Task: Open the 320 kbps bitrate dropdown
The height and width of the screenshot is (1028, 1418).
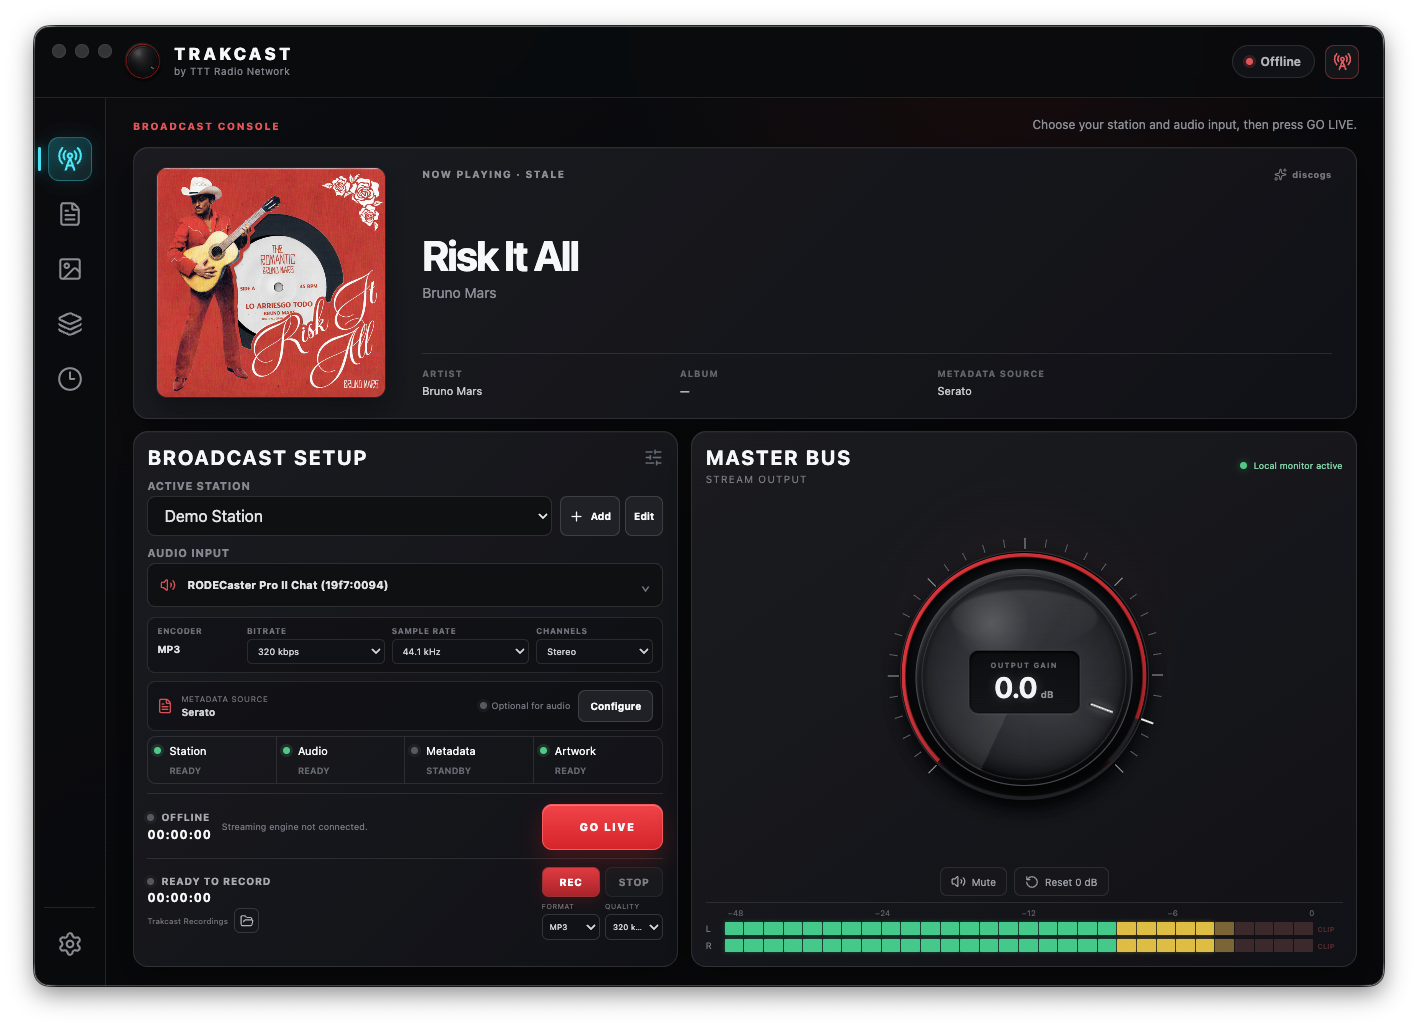Action: click(x=316, y=651)
